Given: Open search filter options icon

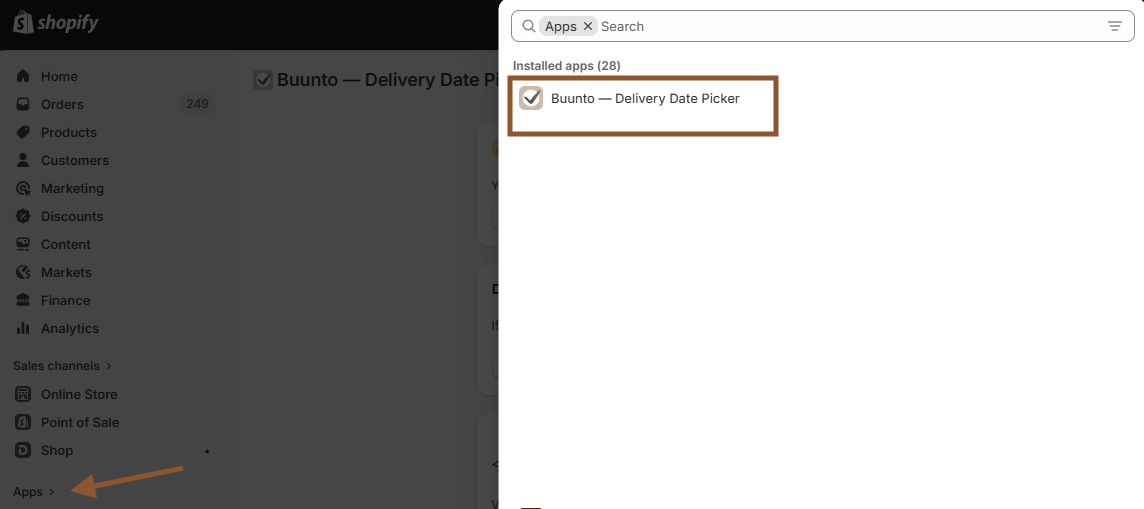Looking at the screenshot, I should click(x=1115, y=26).
